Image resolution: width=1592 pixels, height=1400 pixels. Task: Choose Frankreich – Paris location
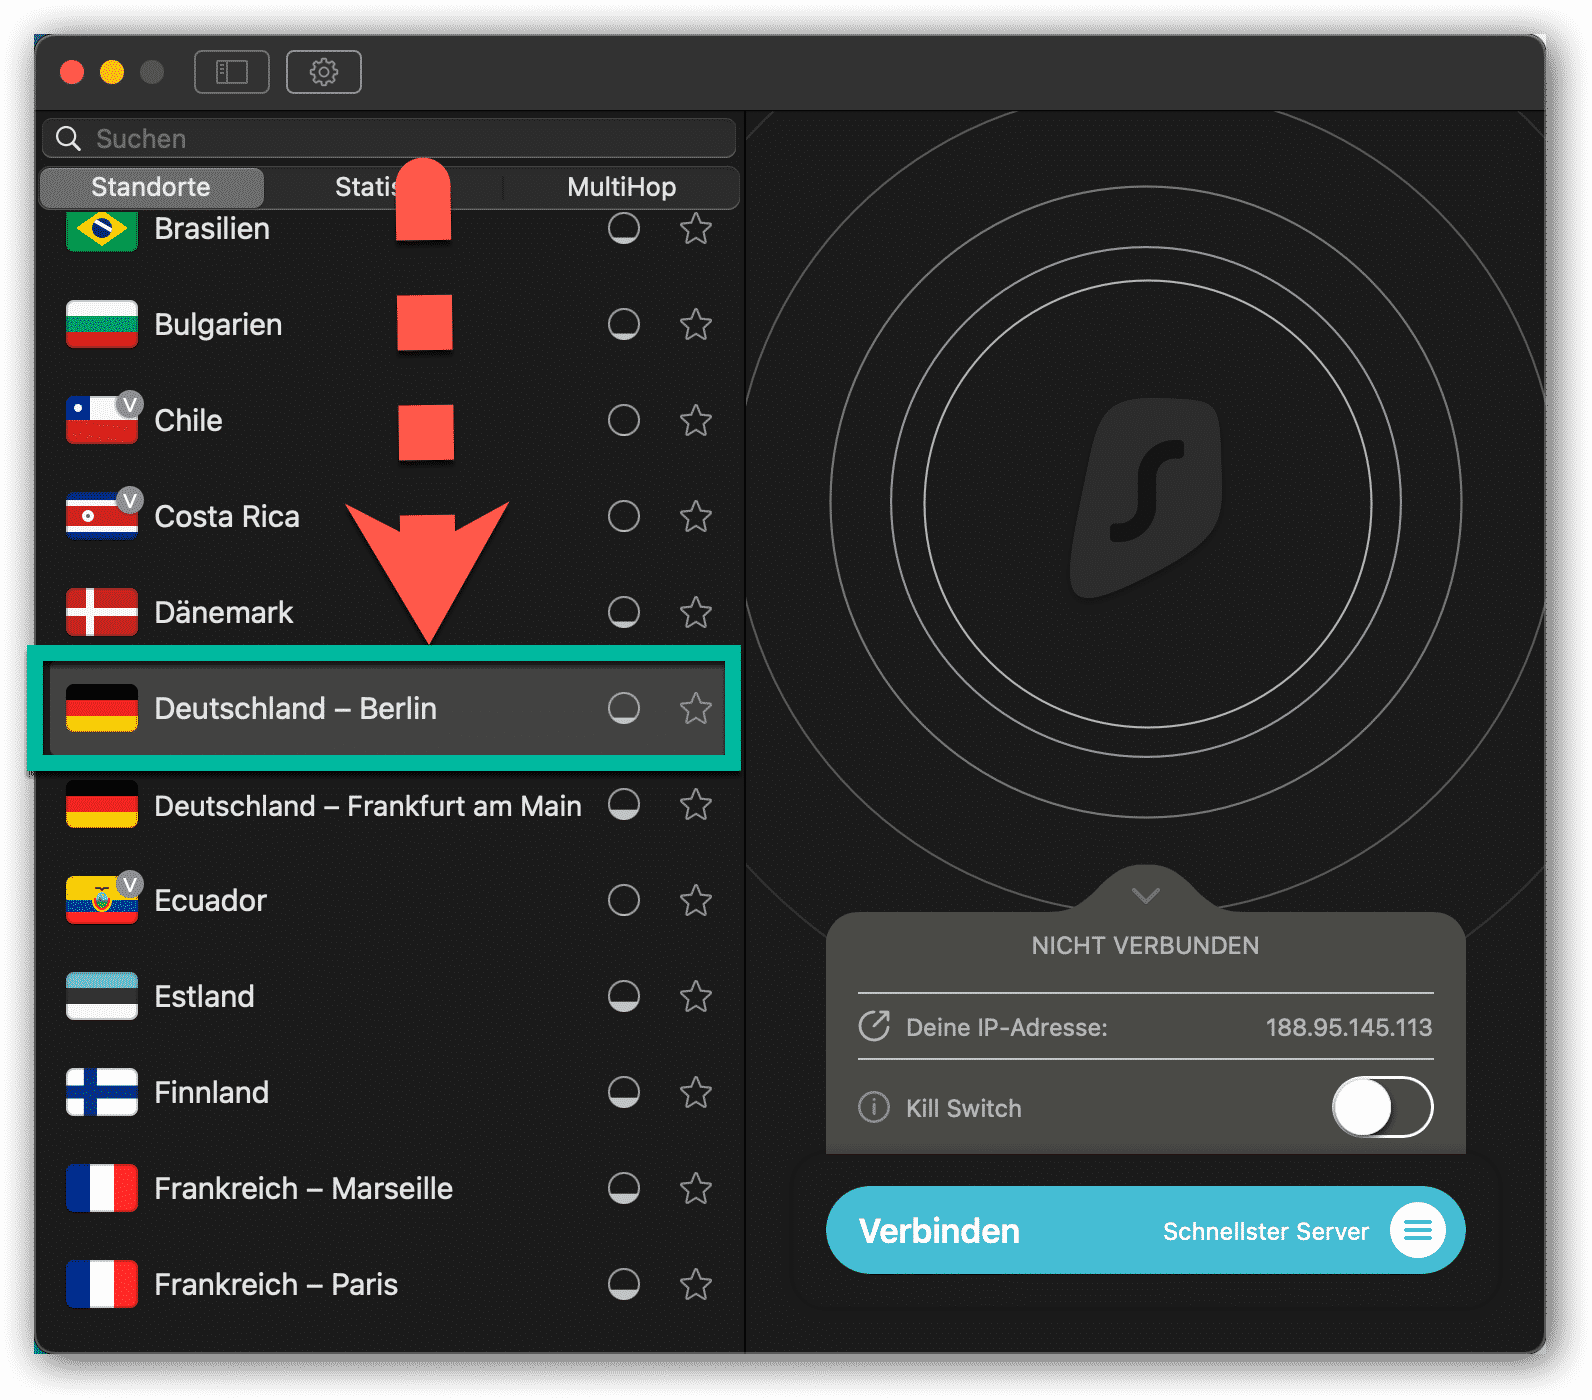pyautogui.click(x=389, y=1285)
